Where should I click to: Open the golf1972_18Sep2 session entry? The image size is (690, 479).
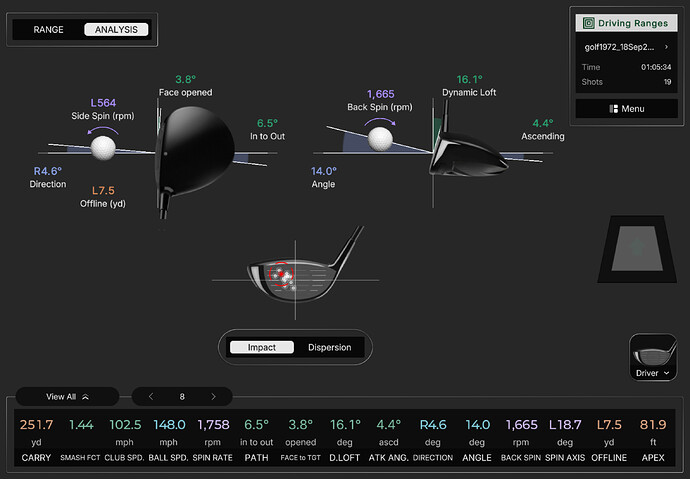pyautogui.click(x=626, y=47)
